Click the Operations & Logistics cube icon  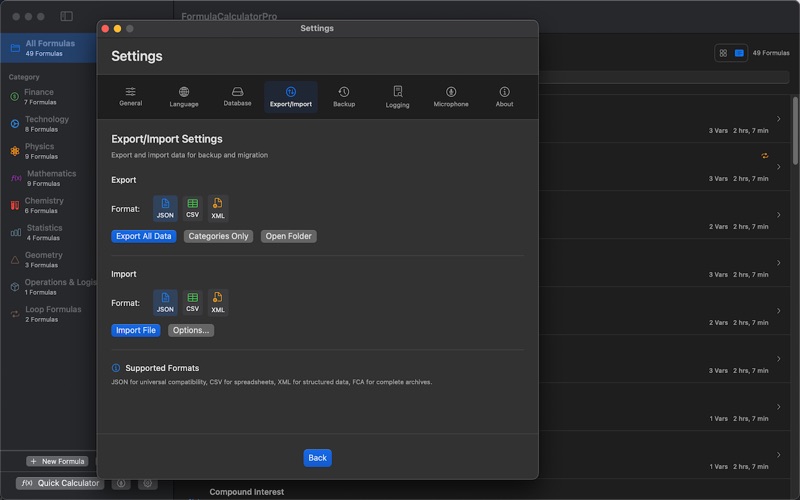15,287
